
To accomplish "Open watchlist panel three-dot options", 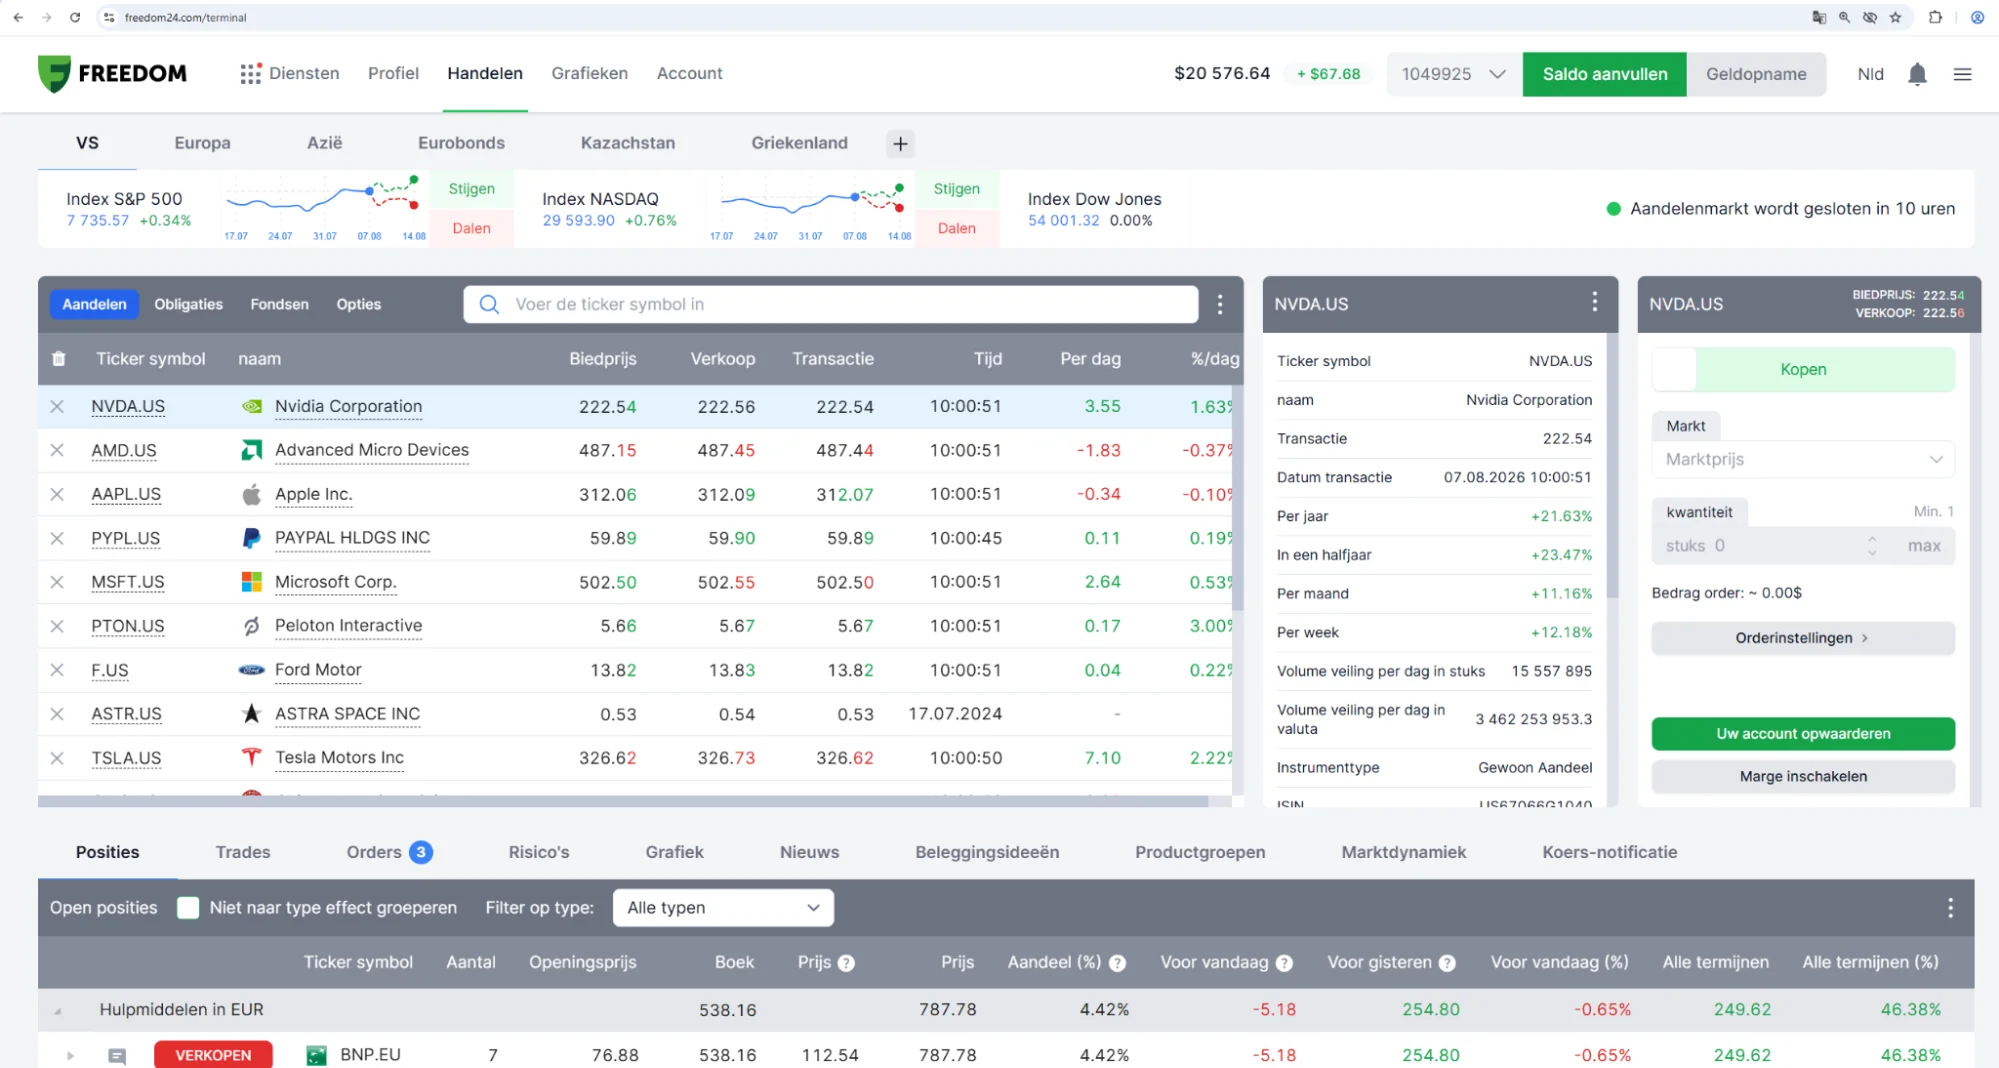I will pyautogui.click(x=1220, y=304).
